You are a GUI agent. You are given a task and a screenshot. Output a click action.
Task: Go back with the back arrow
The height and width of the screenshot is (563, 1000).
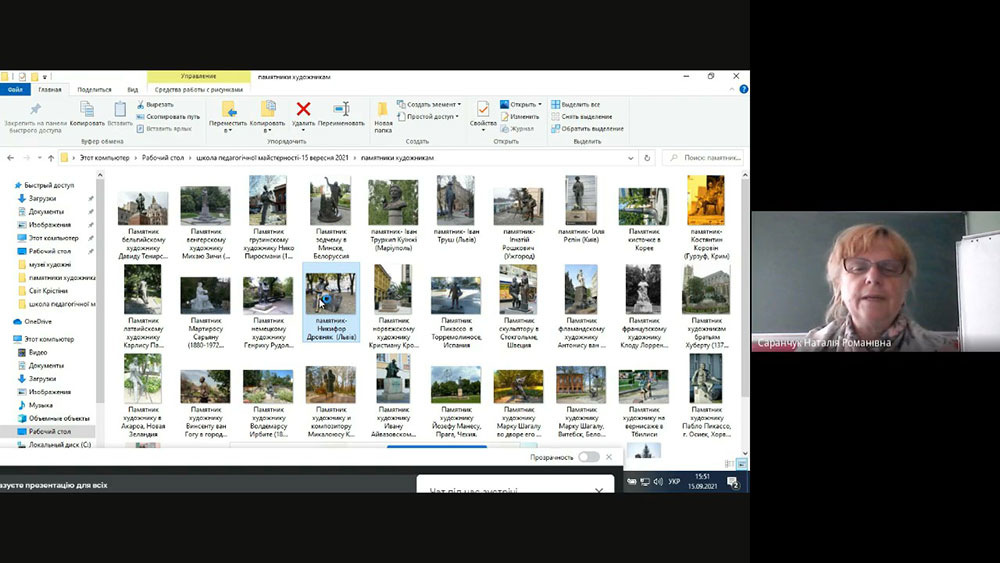(x=11, y=157)
